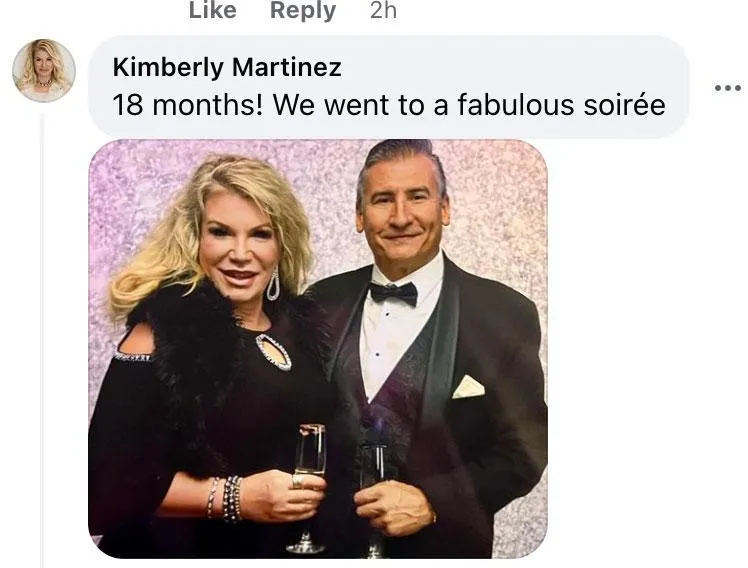Click the beaded bracelets on the woman's wrist
This screenshot has width=748, height=568.
tap(229, 497)
